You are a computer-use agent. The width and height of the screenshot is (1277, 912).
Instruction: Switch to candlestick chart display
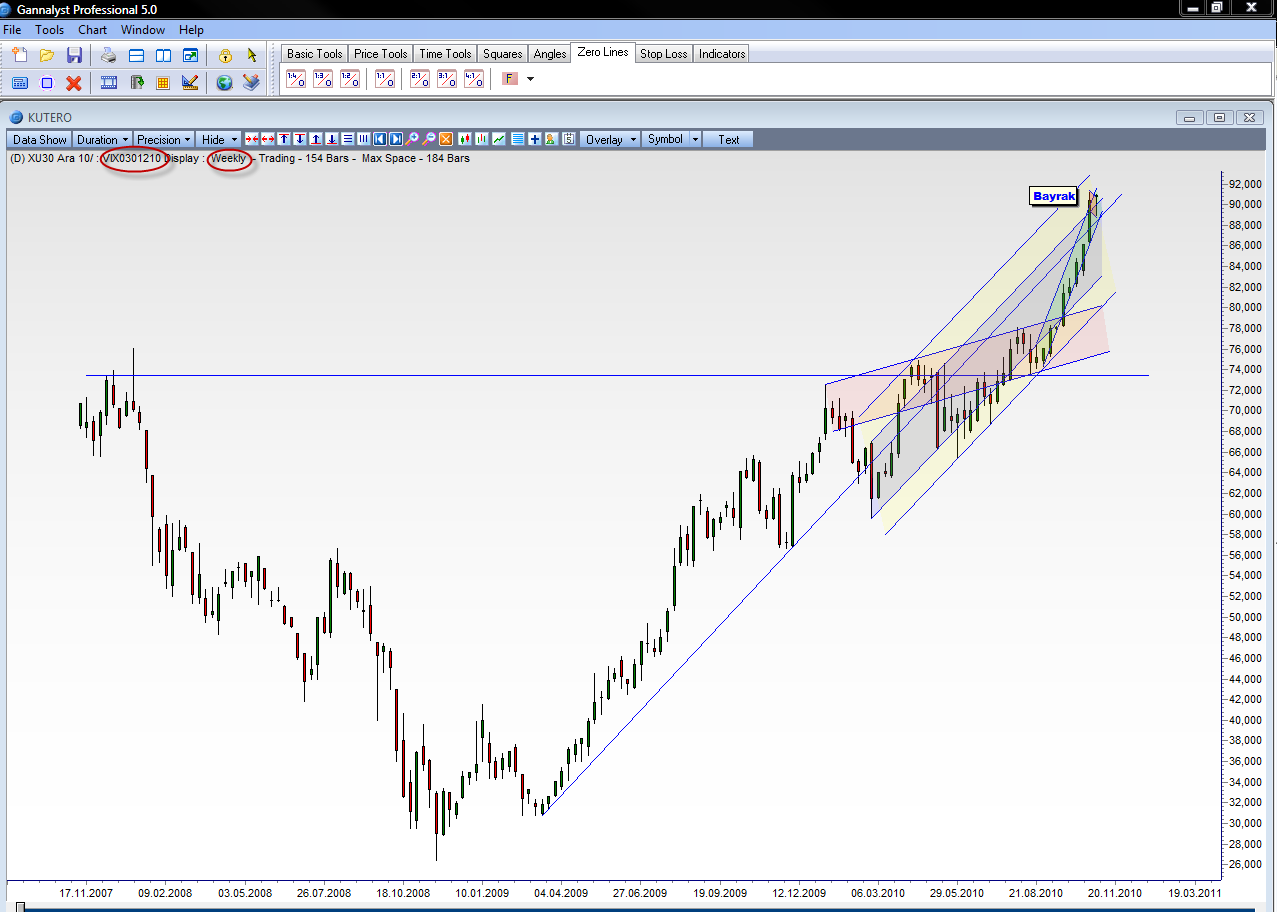pyautogui.click(x=465, y=140)
